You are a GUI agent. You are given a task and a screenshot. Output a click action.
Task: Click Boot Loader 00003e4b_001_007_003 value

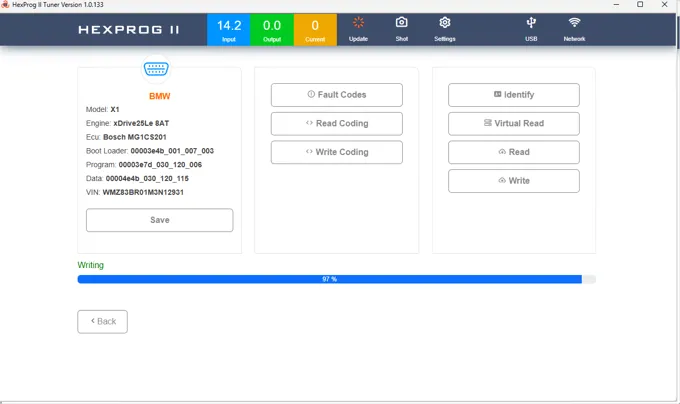[172, 151]
